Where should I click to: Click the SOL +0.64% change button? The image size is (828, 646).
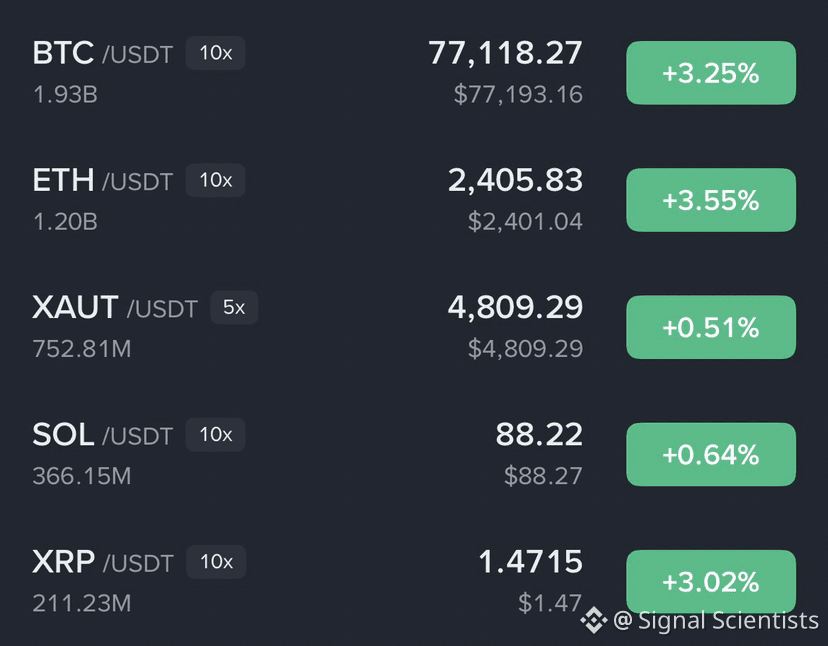(711, 454)
